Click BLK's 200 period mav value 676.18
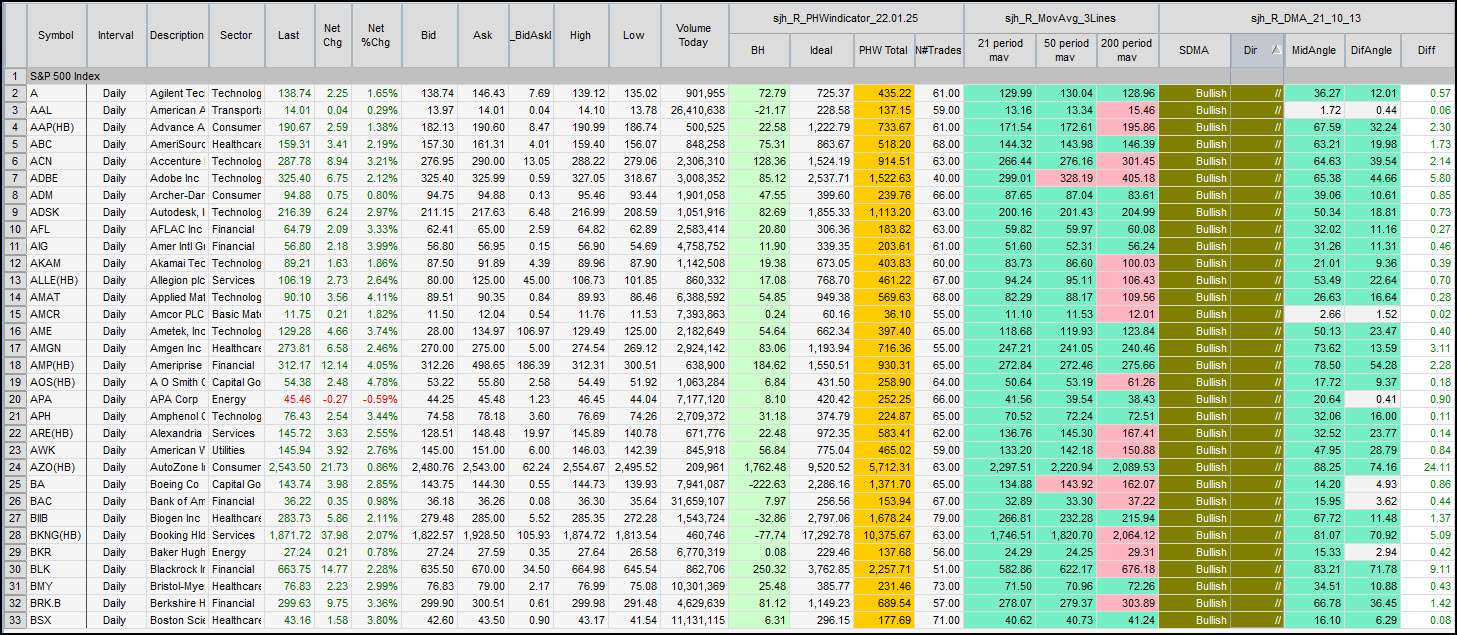This screenshot has width=1457, height=635. [x=1138, y=569]
